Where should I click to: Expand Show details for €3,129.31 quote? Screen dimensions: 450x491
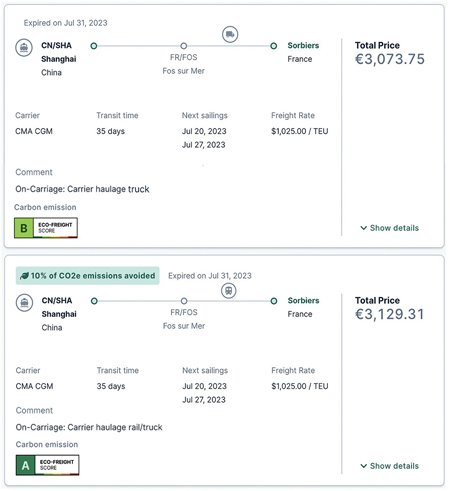tap(389, 466)
